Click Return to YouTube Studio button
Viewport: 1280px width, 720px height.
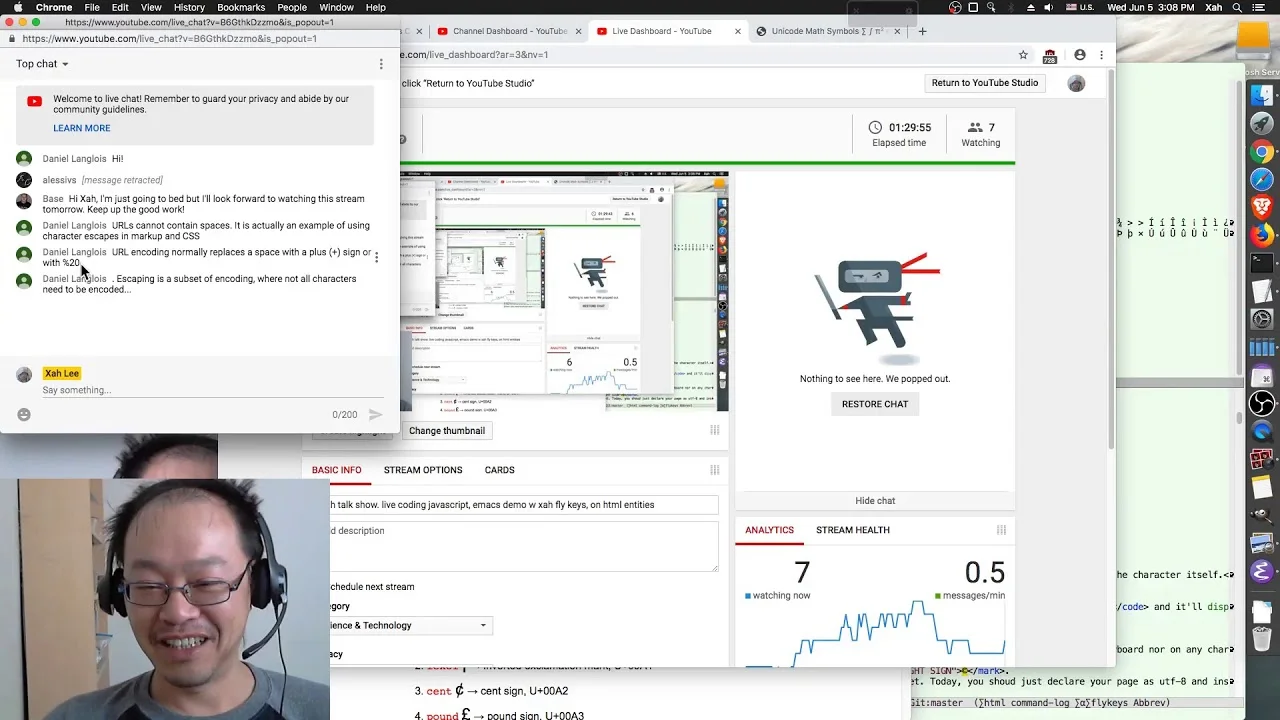(x=985, y=83)
